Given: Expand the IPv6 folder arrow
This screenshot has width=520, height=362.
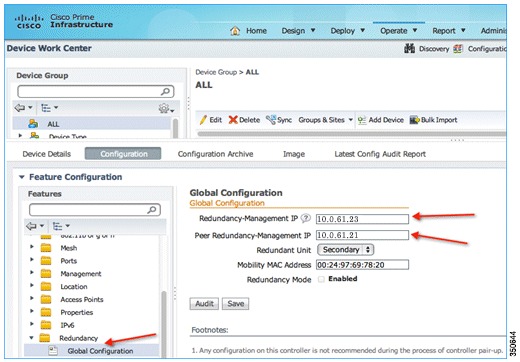Looking at the screenshot, I should [32, 324].
